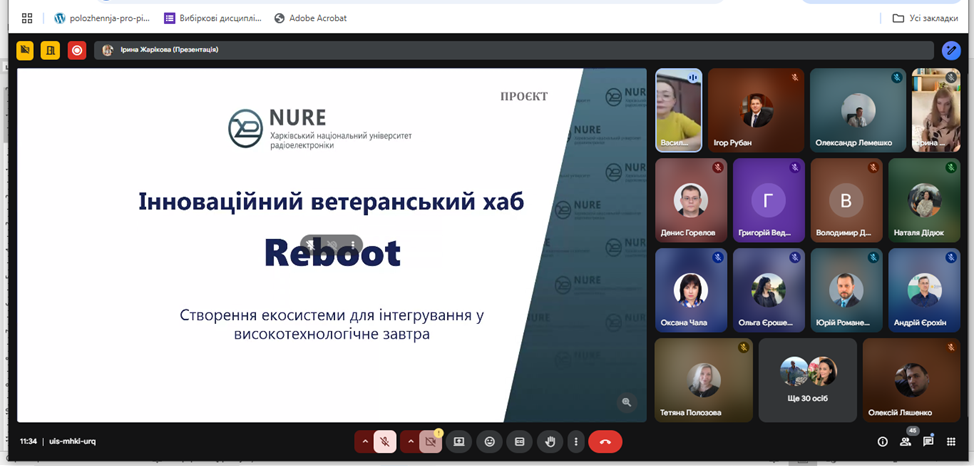Select the Олександр Лемешко participant tile

click(x=858, y=110)
